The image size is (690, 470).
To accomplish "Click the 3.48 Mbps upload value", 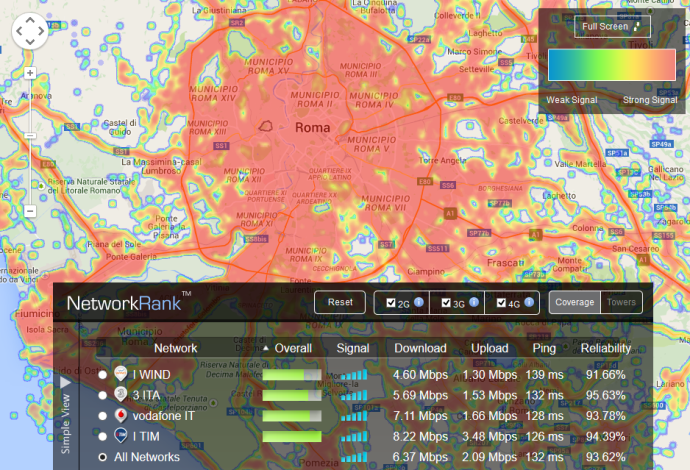I will coord(489,437).
